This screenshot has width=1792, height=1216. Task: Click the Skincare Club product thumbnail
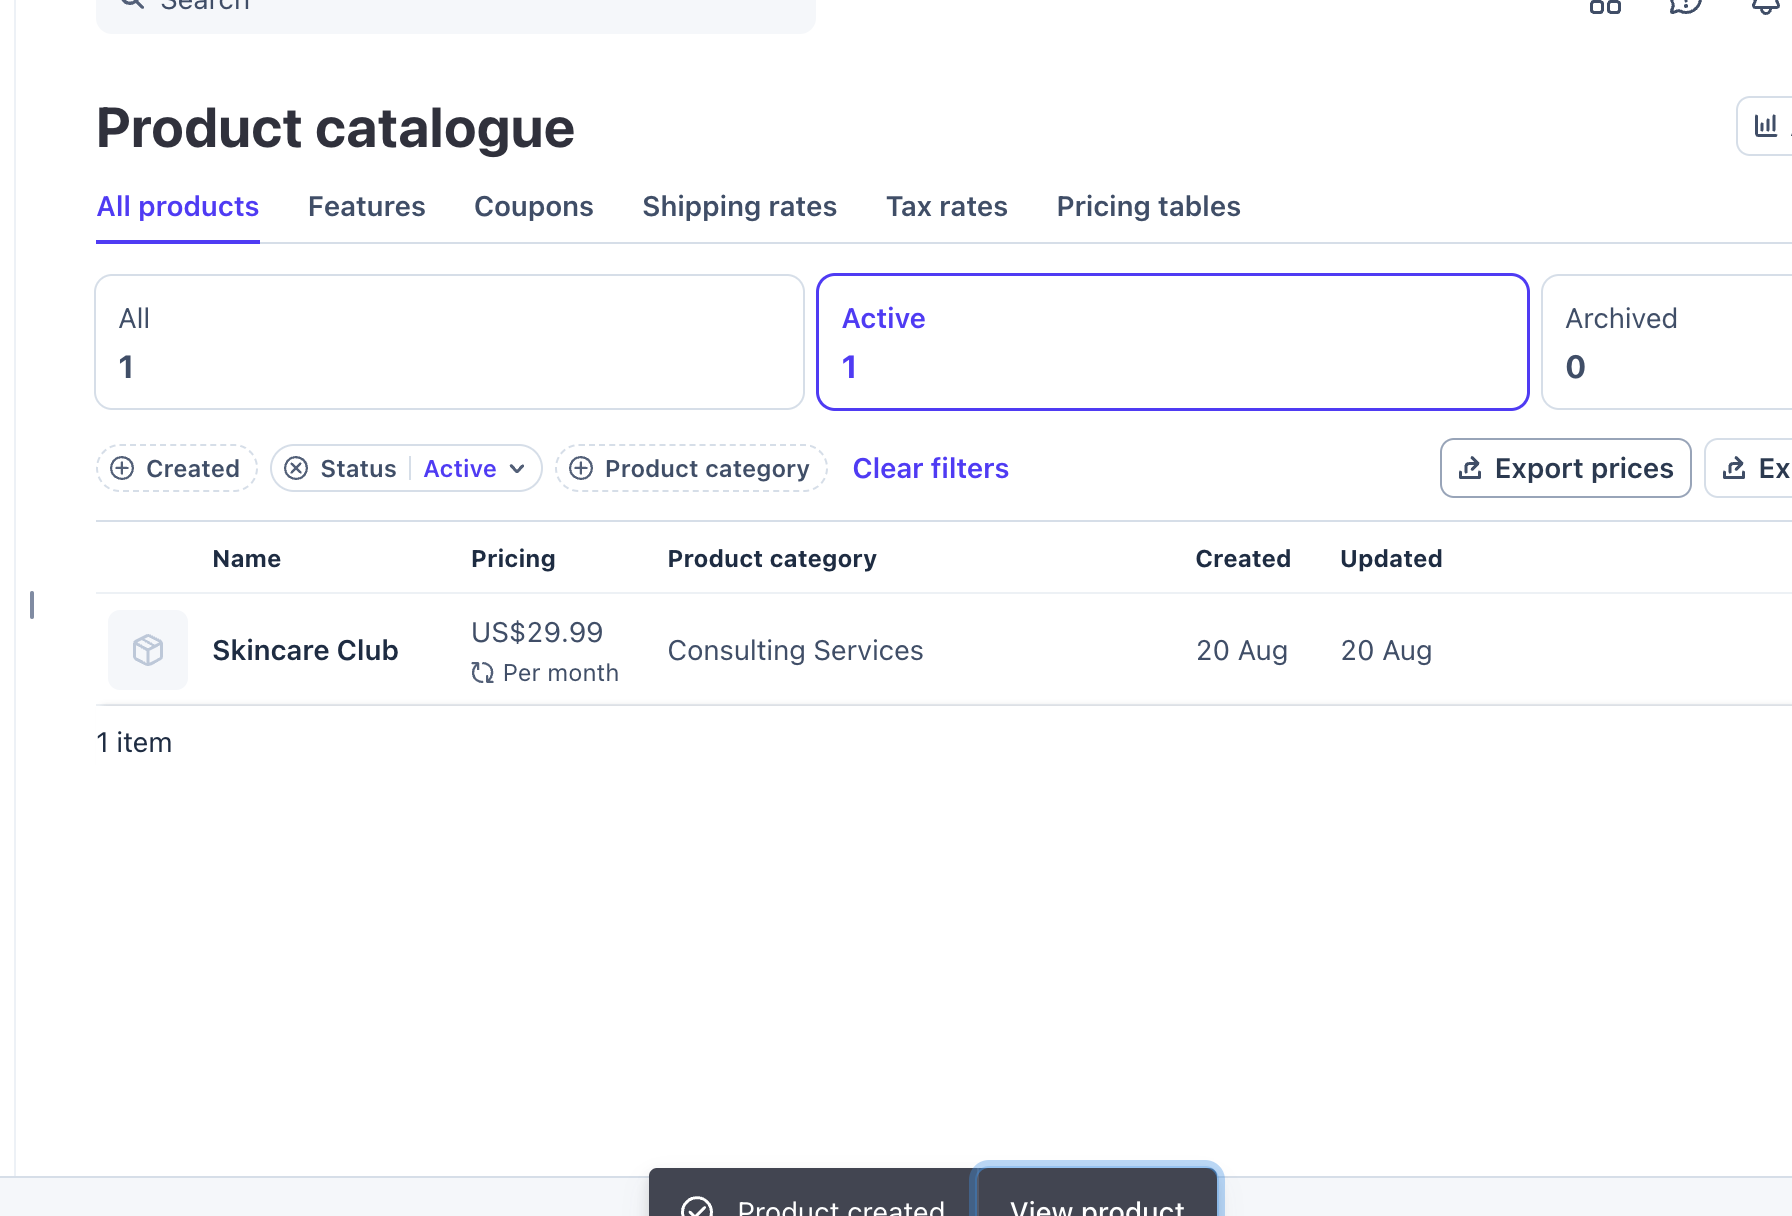coord(148,650)
